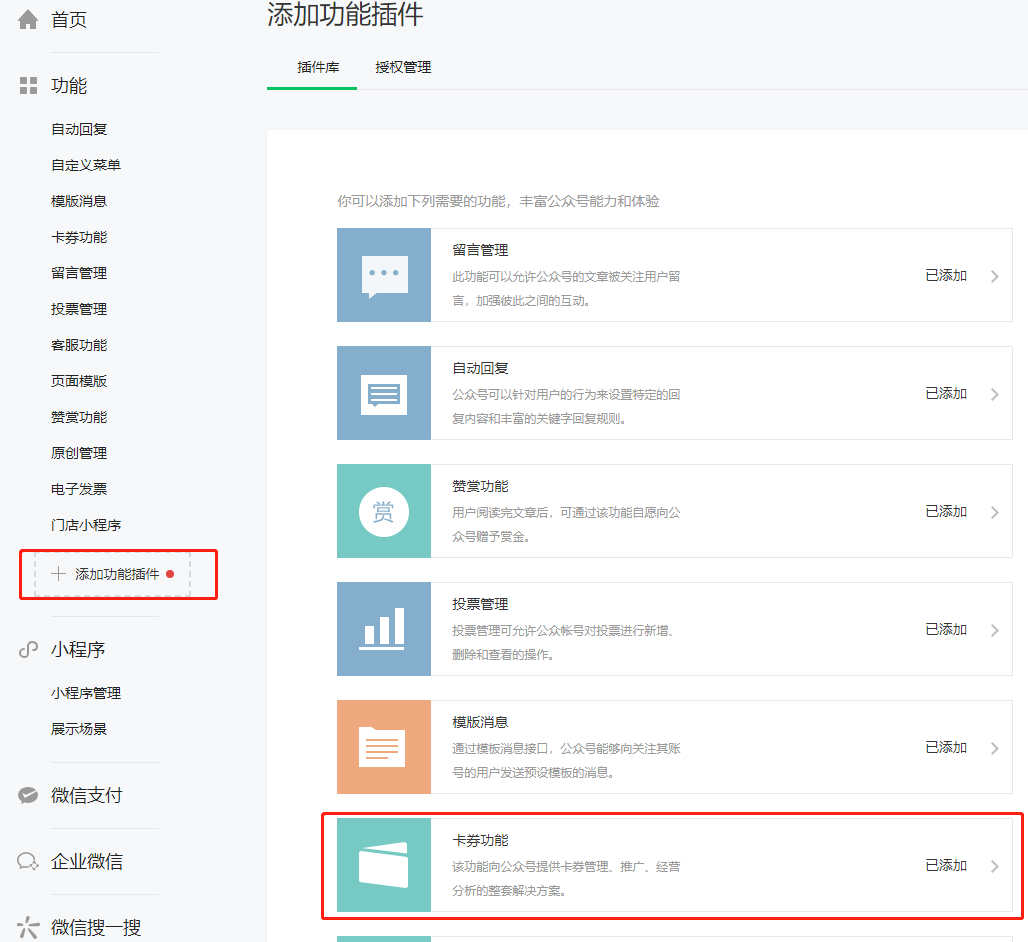Click the 模版消息 orange folder icon
The image size is (1028, 942).
coord(383,747)
